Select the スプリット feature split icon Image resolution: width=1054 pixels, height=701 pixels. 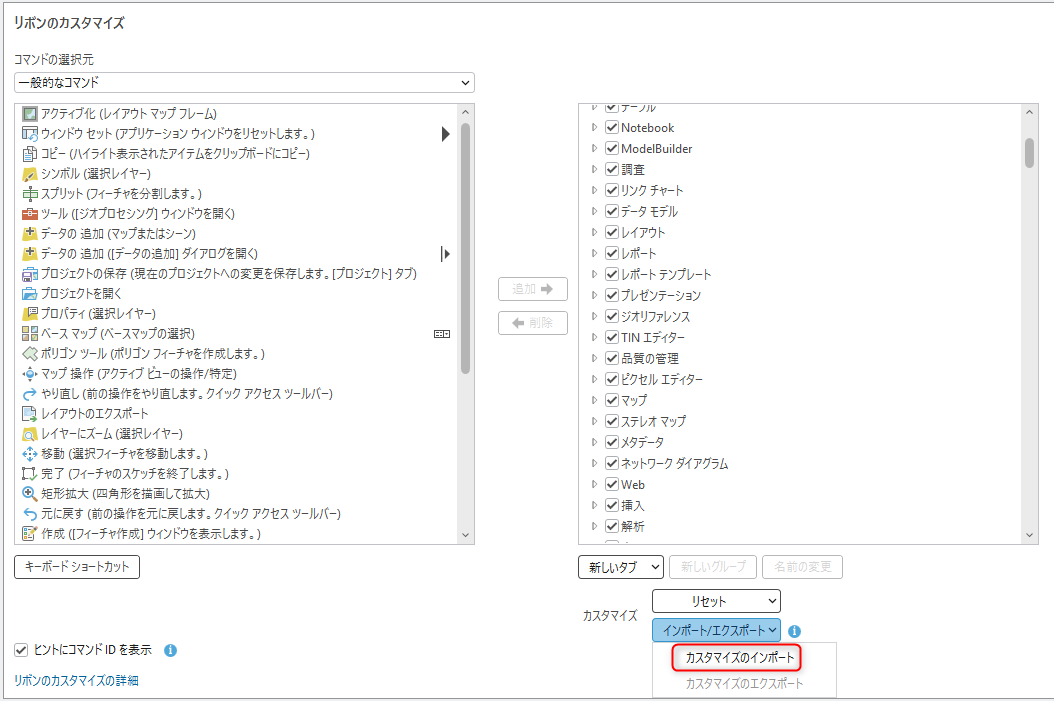(30, 194)
